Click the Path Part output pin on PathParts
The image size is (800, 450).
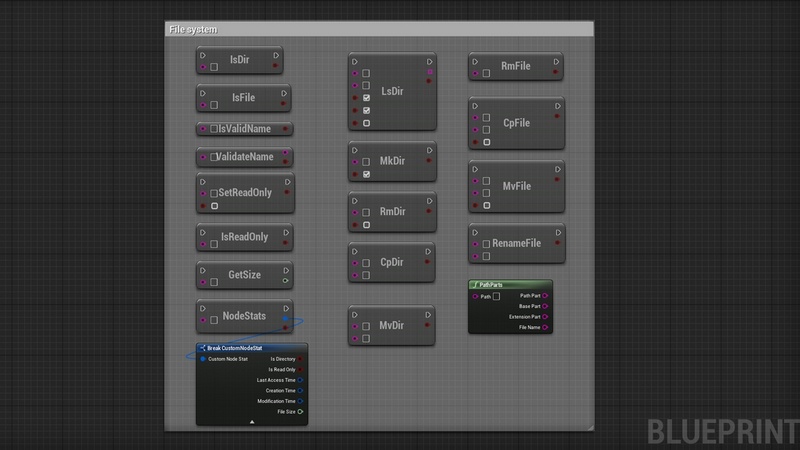[x=546, y=296]
